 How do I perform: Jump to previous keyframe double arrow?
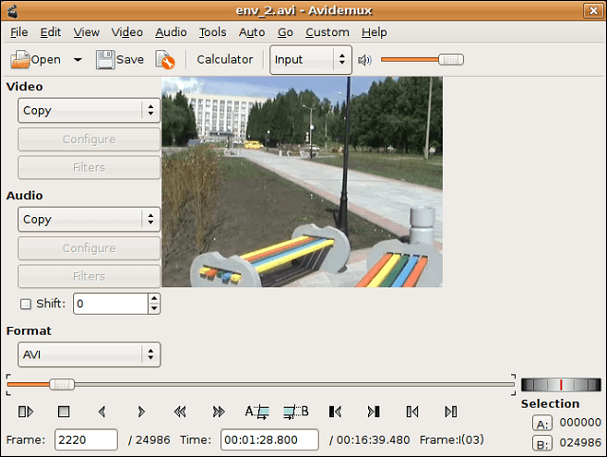tap(180, 411)
